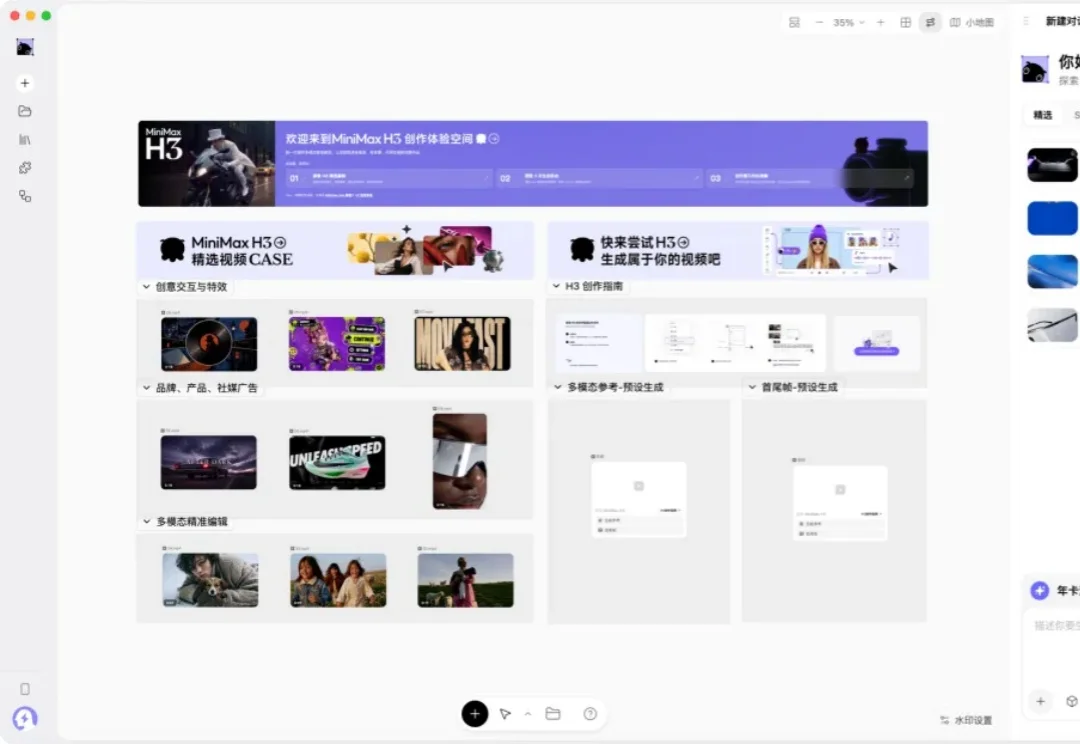The height and width of the screenshot is (744, 1080).
Task: Click the purple plus icon beside 年卡
Action: pyautogui.click(x=1039, y=590)
